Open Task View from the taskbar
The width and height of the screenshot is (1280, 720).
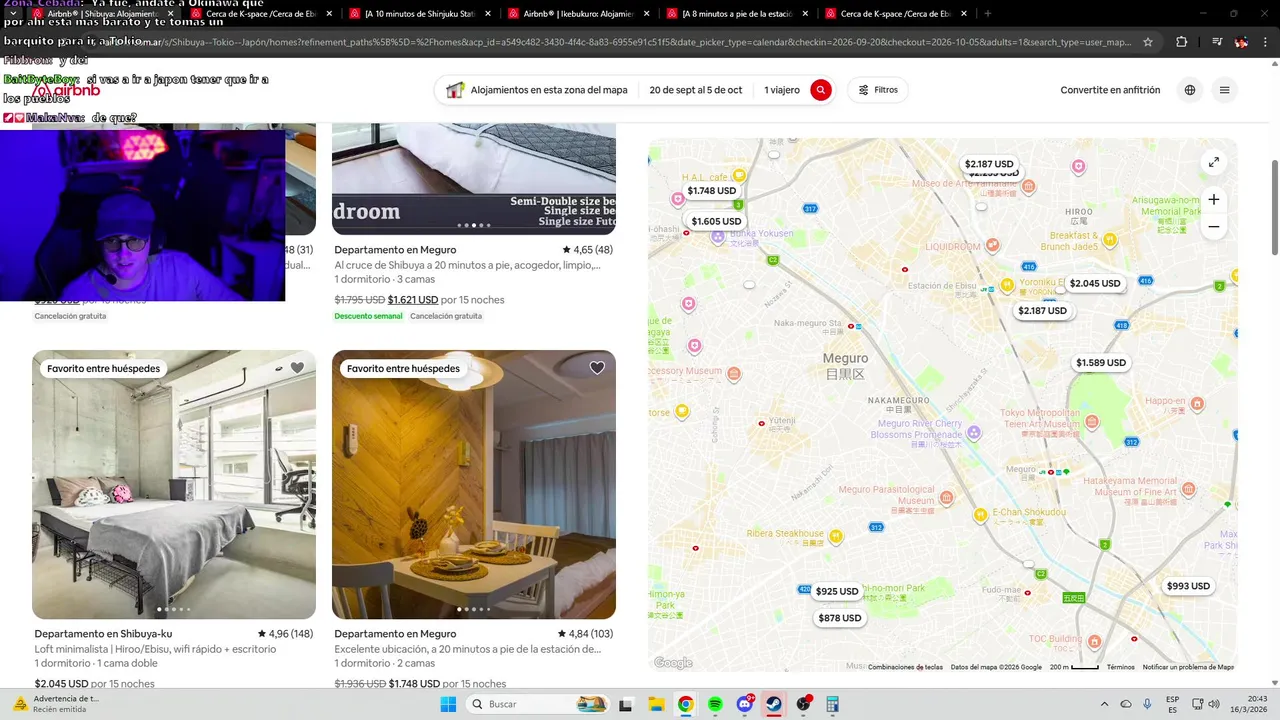626,704
